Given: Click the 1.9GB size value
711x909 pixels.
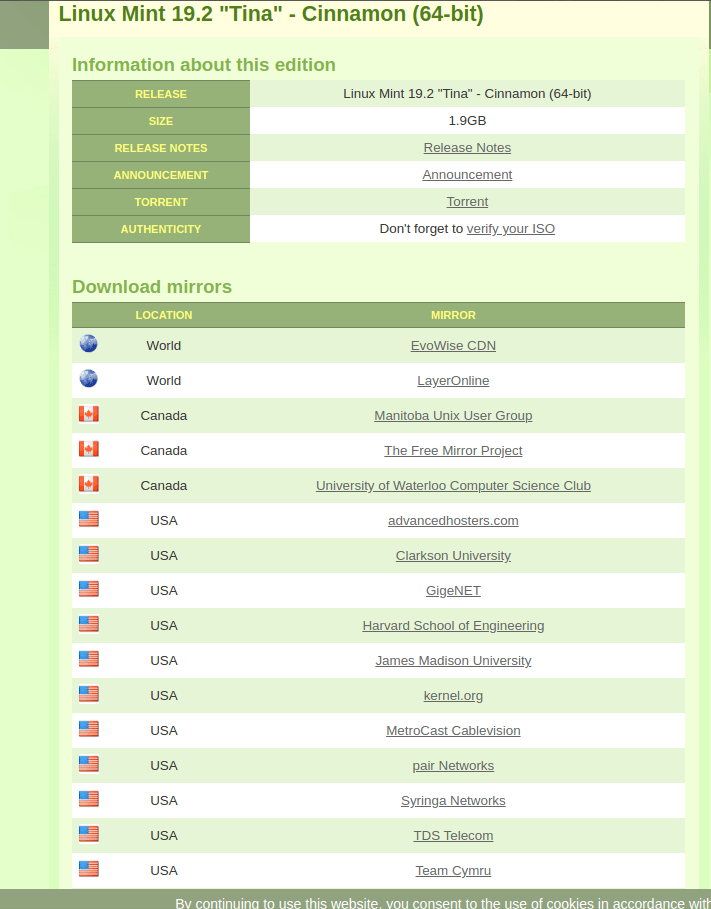Looking at the screenshot, I should point(467,121).
